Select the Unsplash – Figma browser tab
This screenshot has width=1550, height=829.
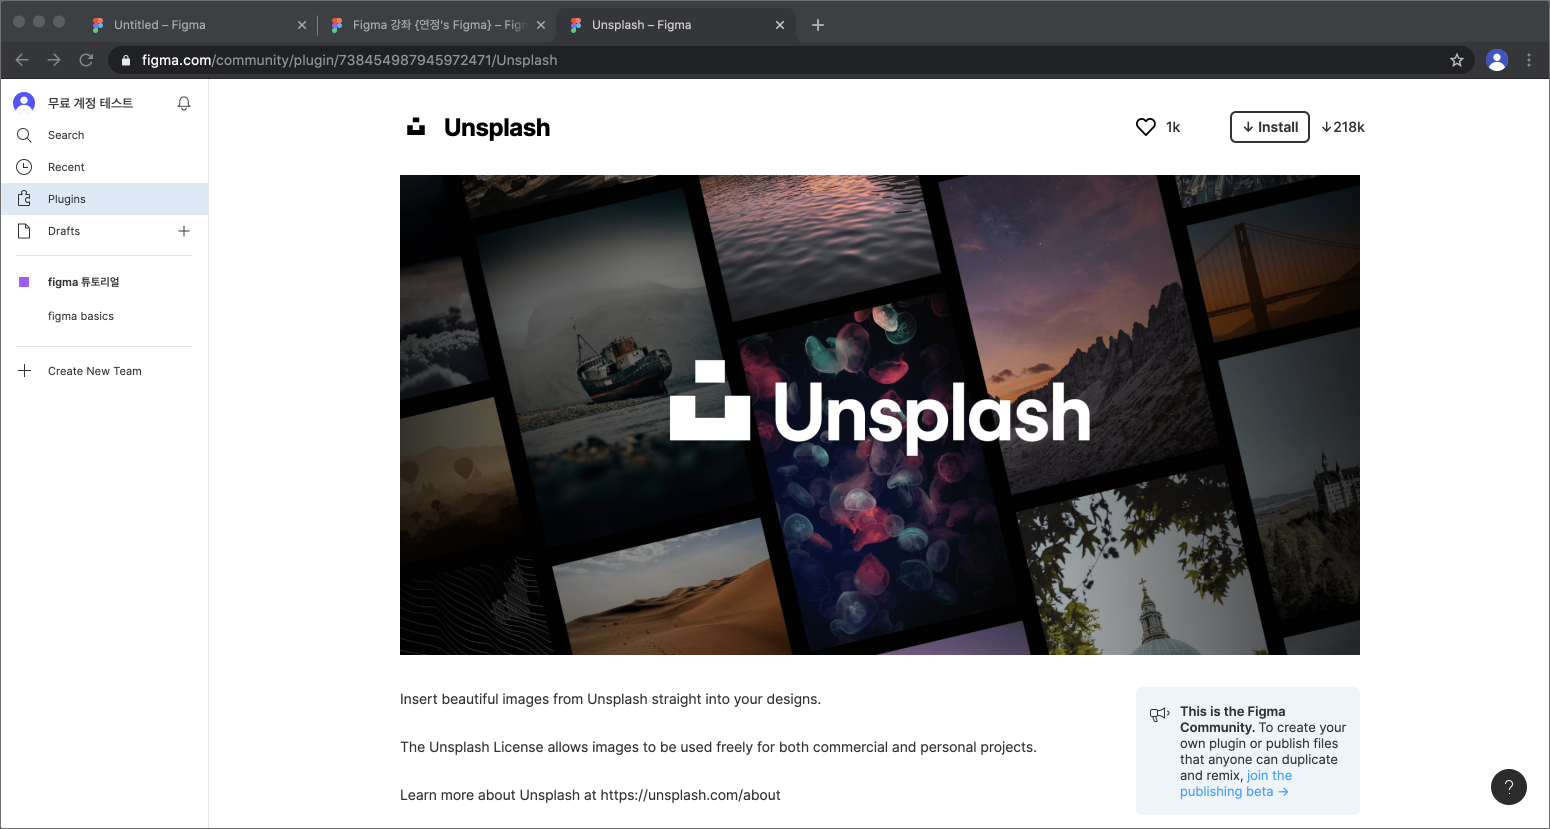pos(676,25)
